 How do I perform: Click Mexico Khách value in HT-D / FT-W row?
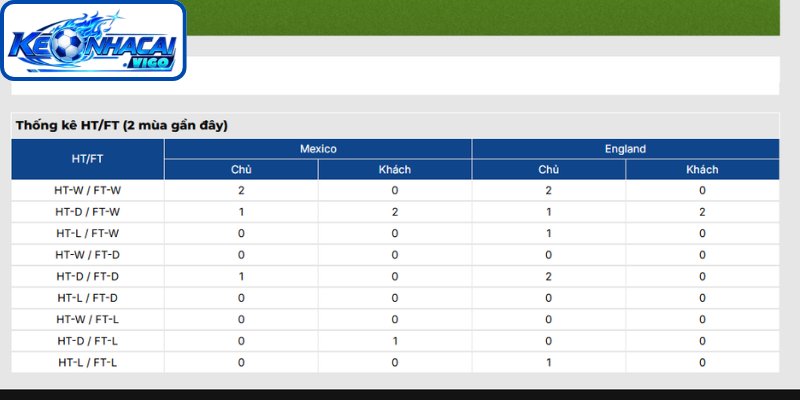click(395, 212)
